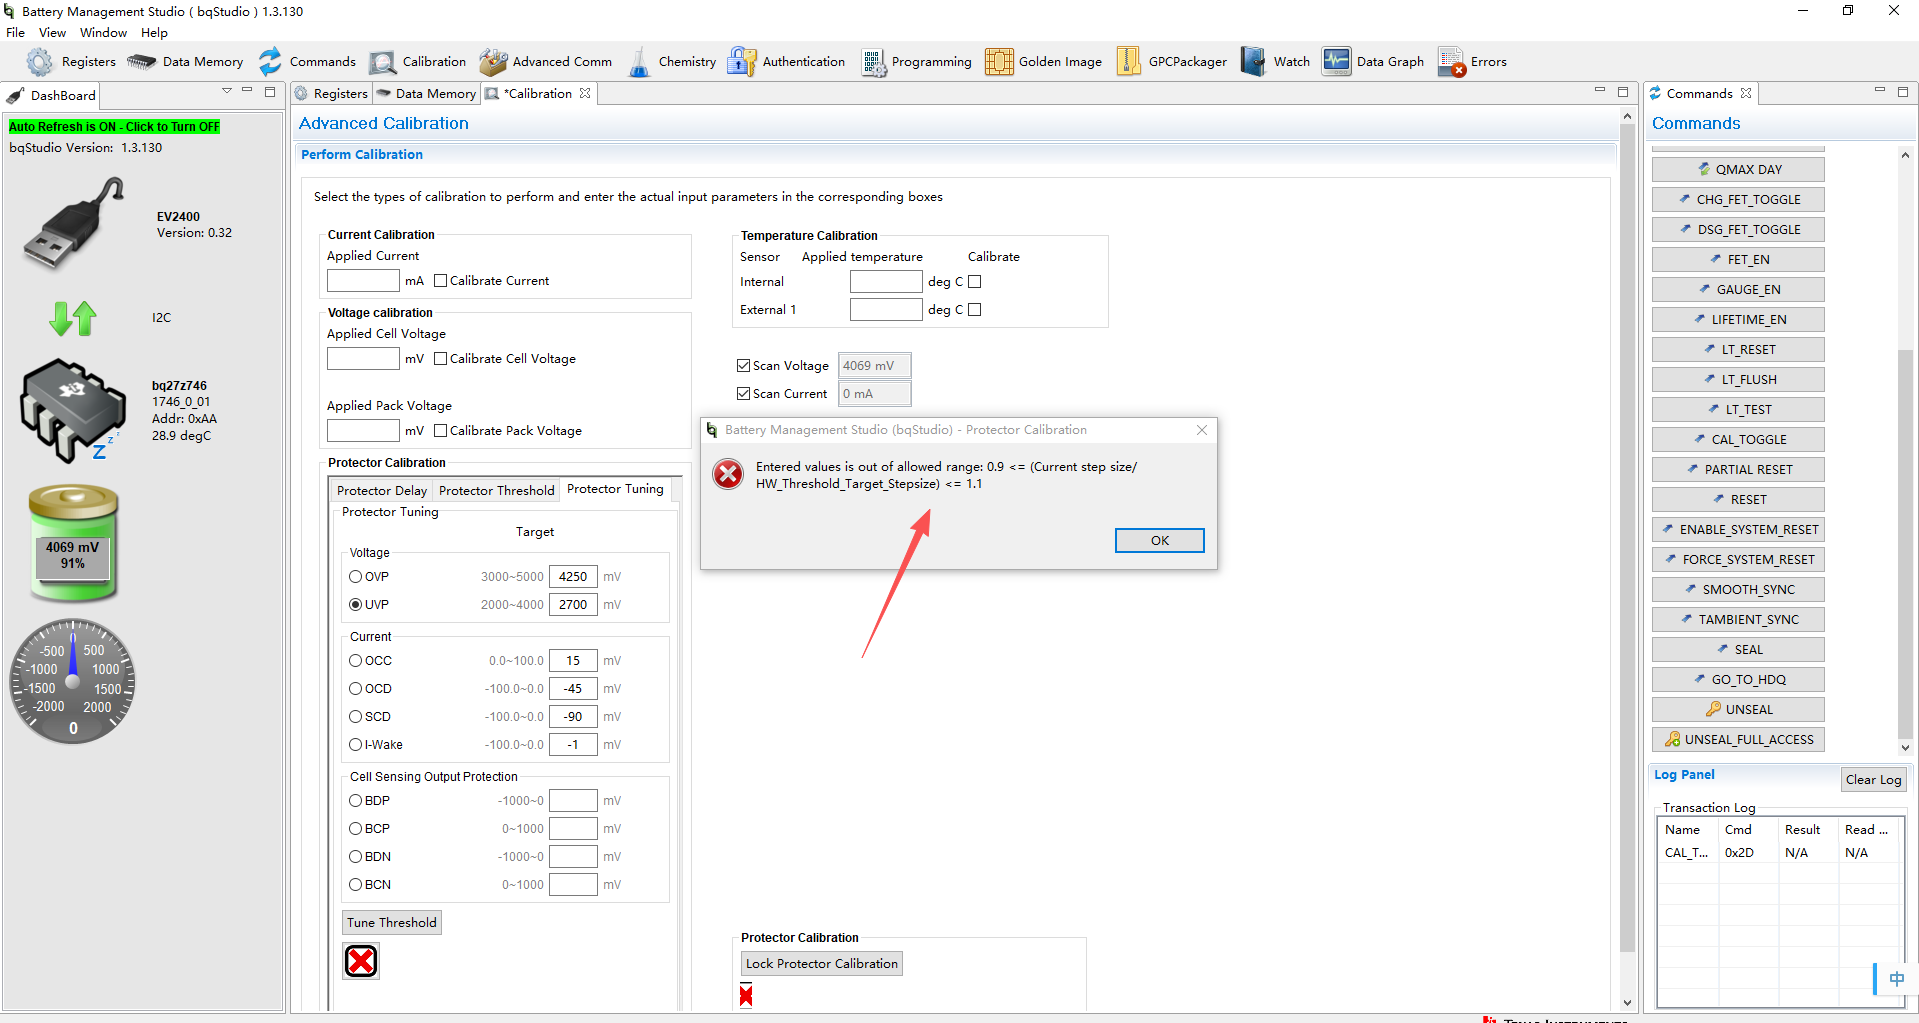Close the error dialog with X
The image size is (1919, 1023).
(1202, 430)
